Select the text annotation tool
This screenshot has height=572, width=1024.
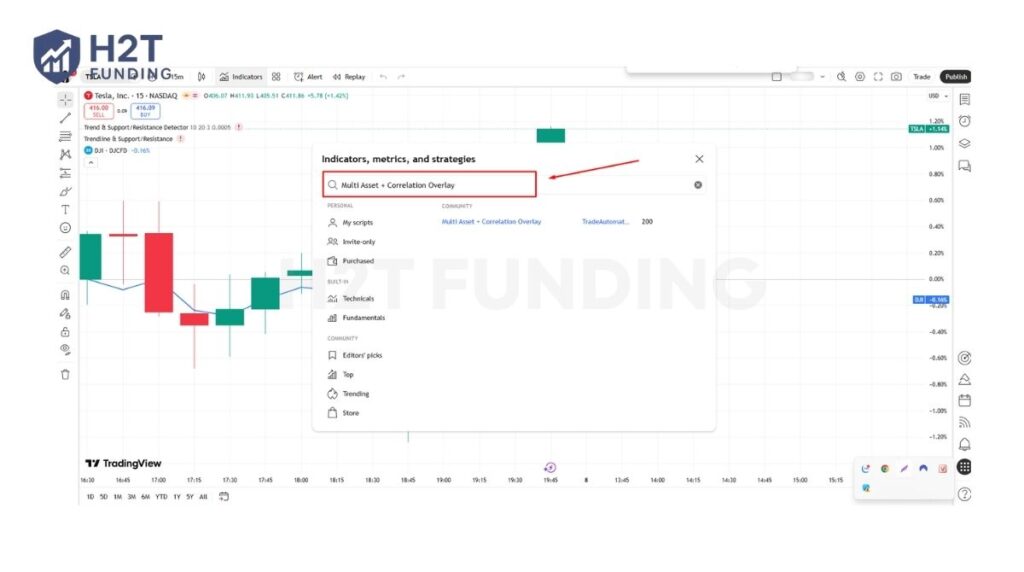point(65,210)
